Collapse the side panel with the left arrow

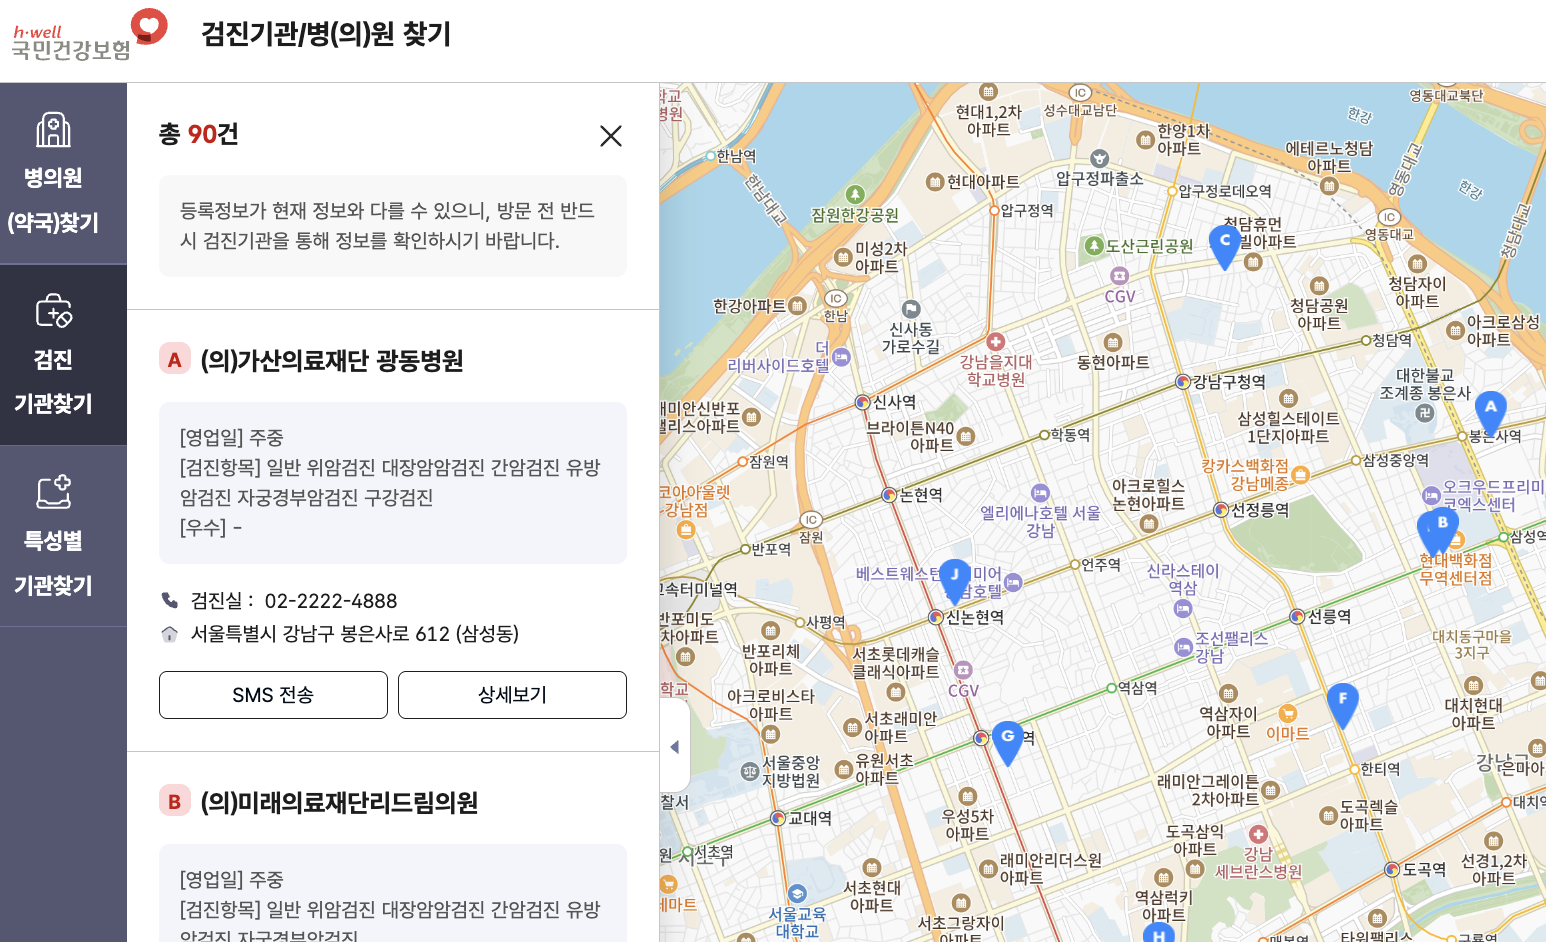click(x=675, y=747)
